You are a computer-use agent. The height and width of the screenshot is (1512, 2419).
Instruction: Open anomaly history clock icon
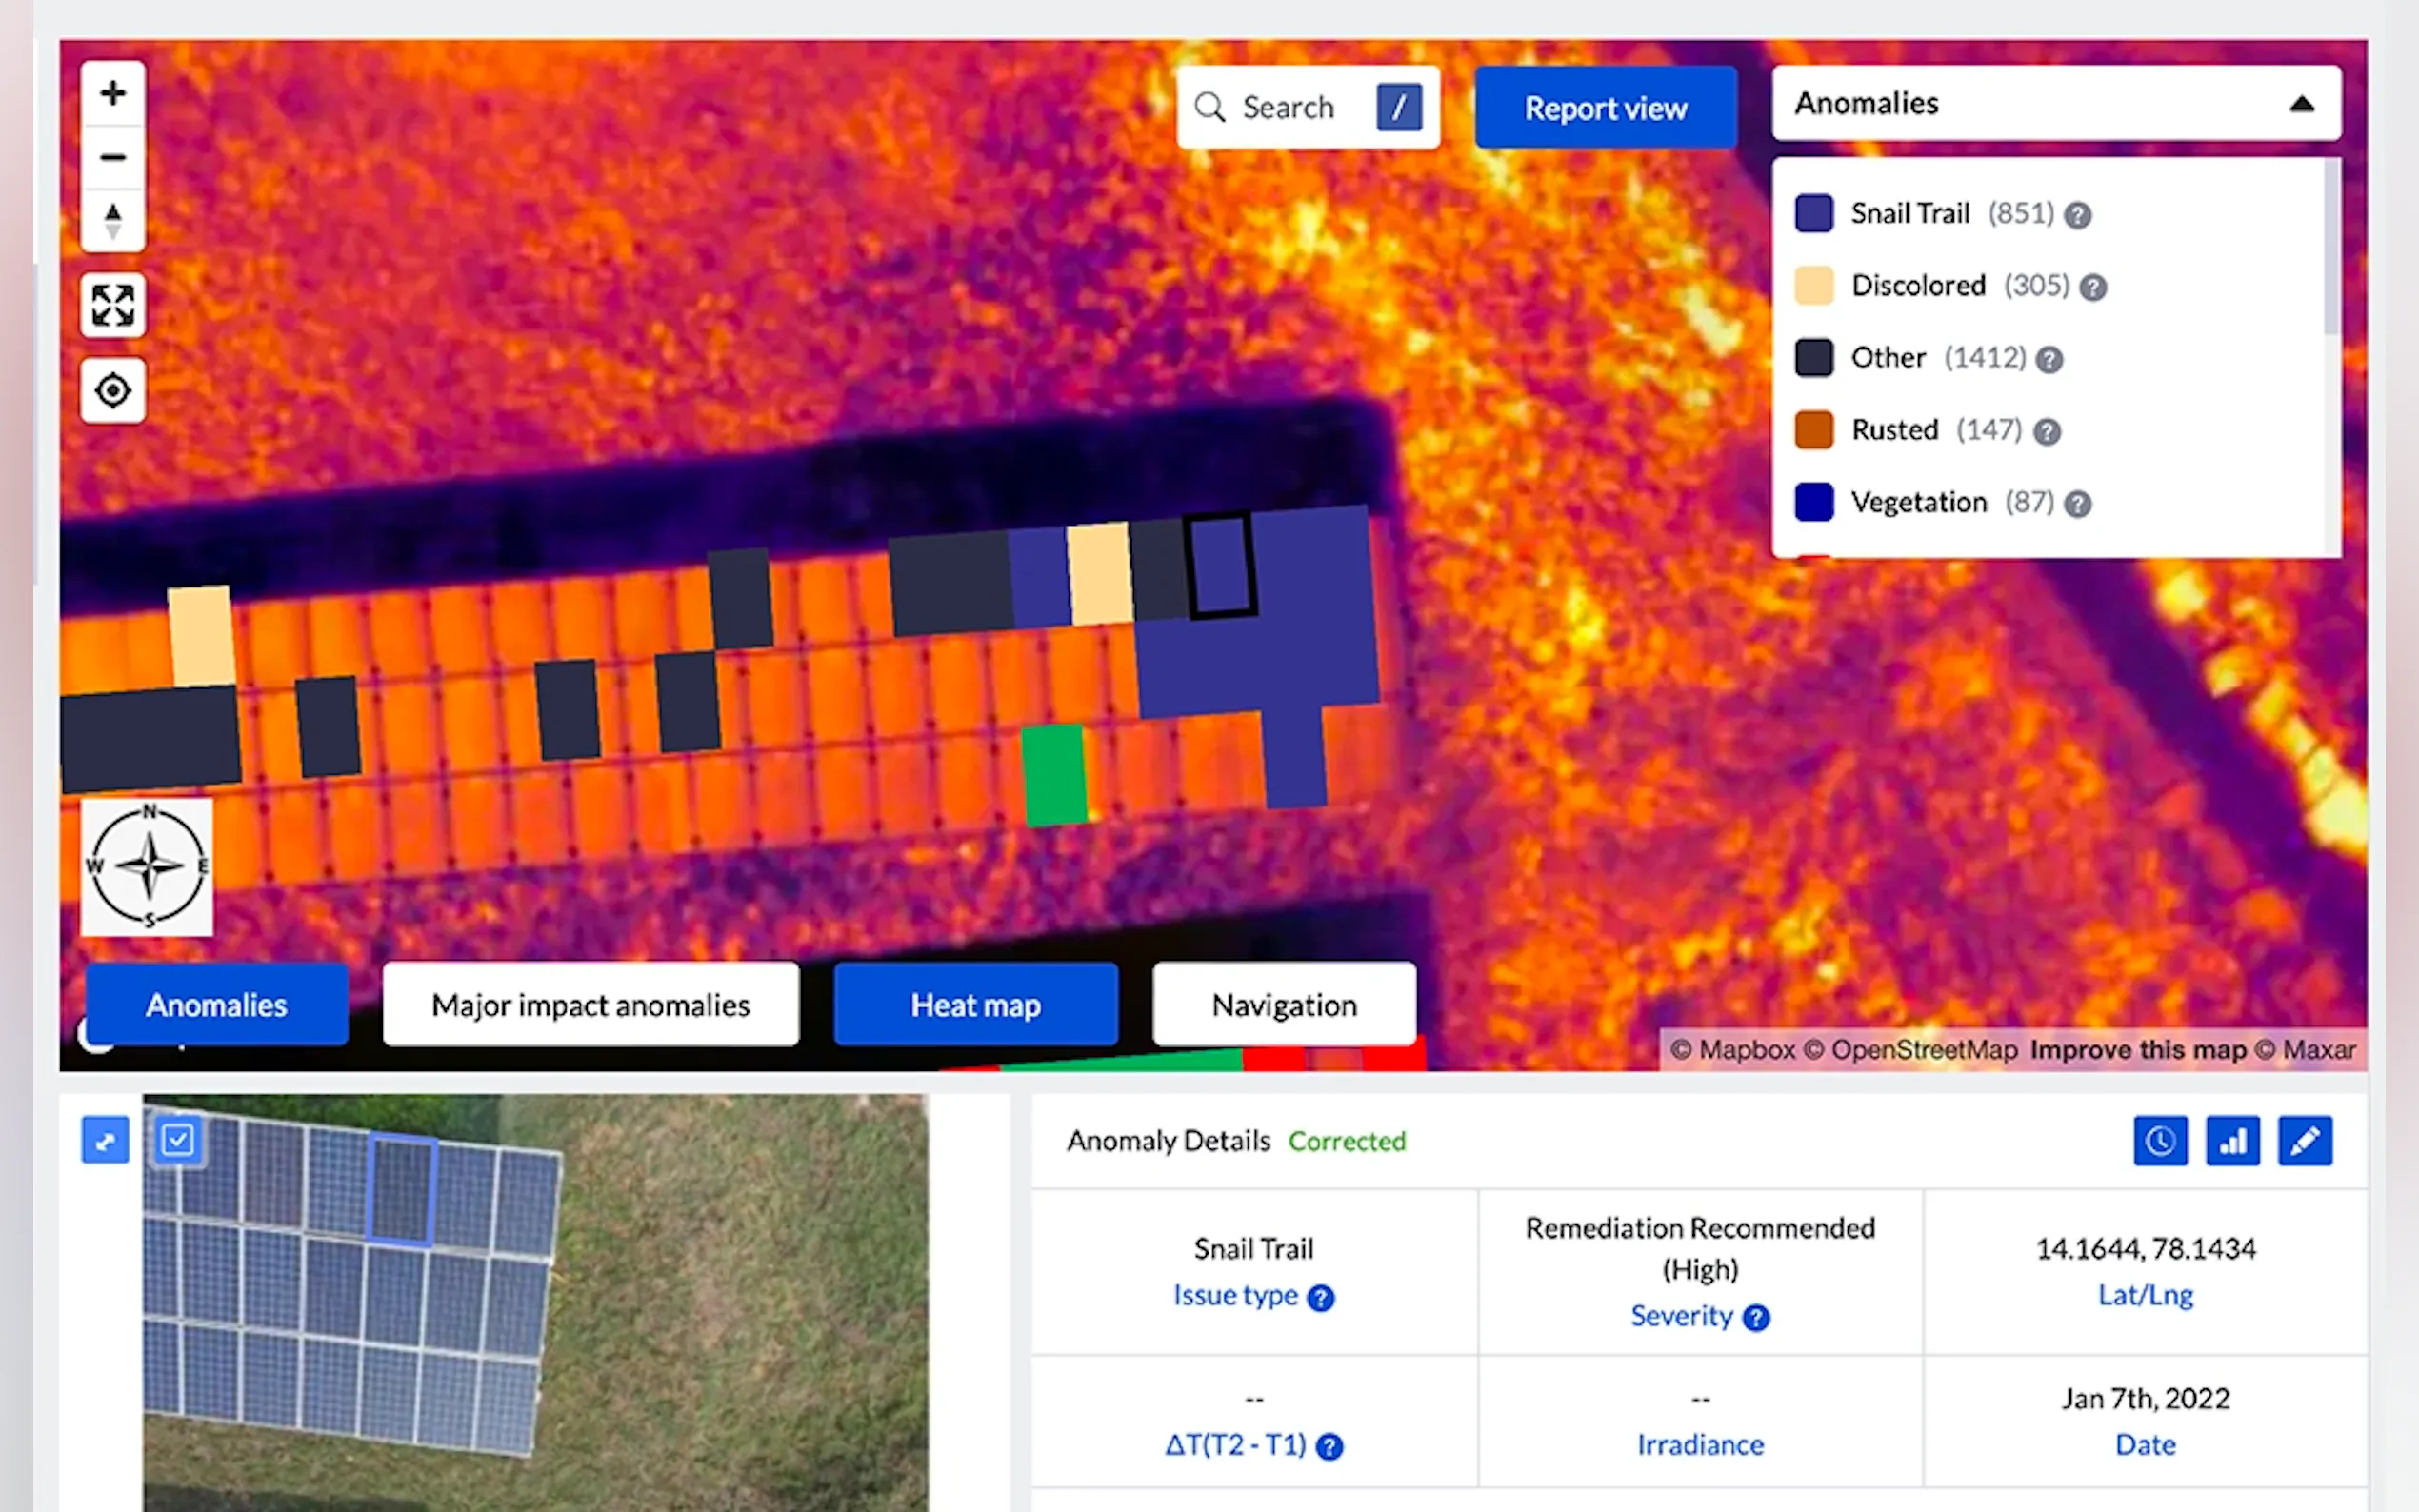[x=2160, y=1141]
